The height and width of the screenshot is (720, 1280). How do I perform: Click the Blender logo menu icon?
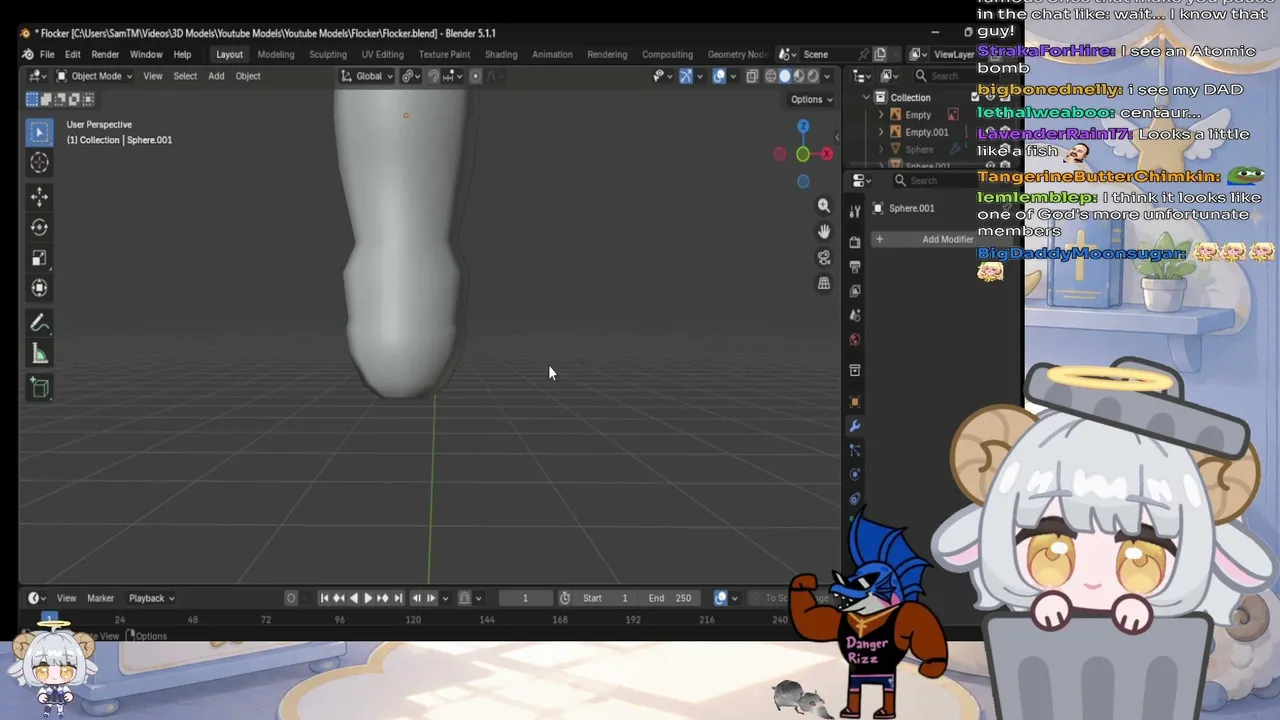pyautogui.click(x=27, y=54)
